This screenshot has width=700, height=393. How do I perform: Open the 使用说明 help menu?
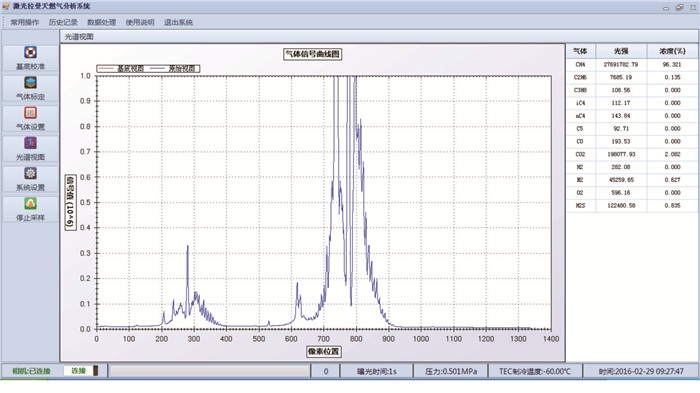[x=140, y=22]
